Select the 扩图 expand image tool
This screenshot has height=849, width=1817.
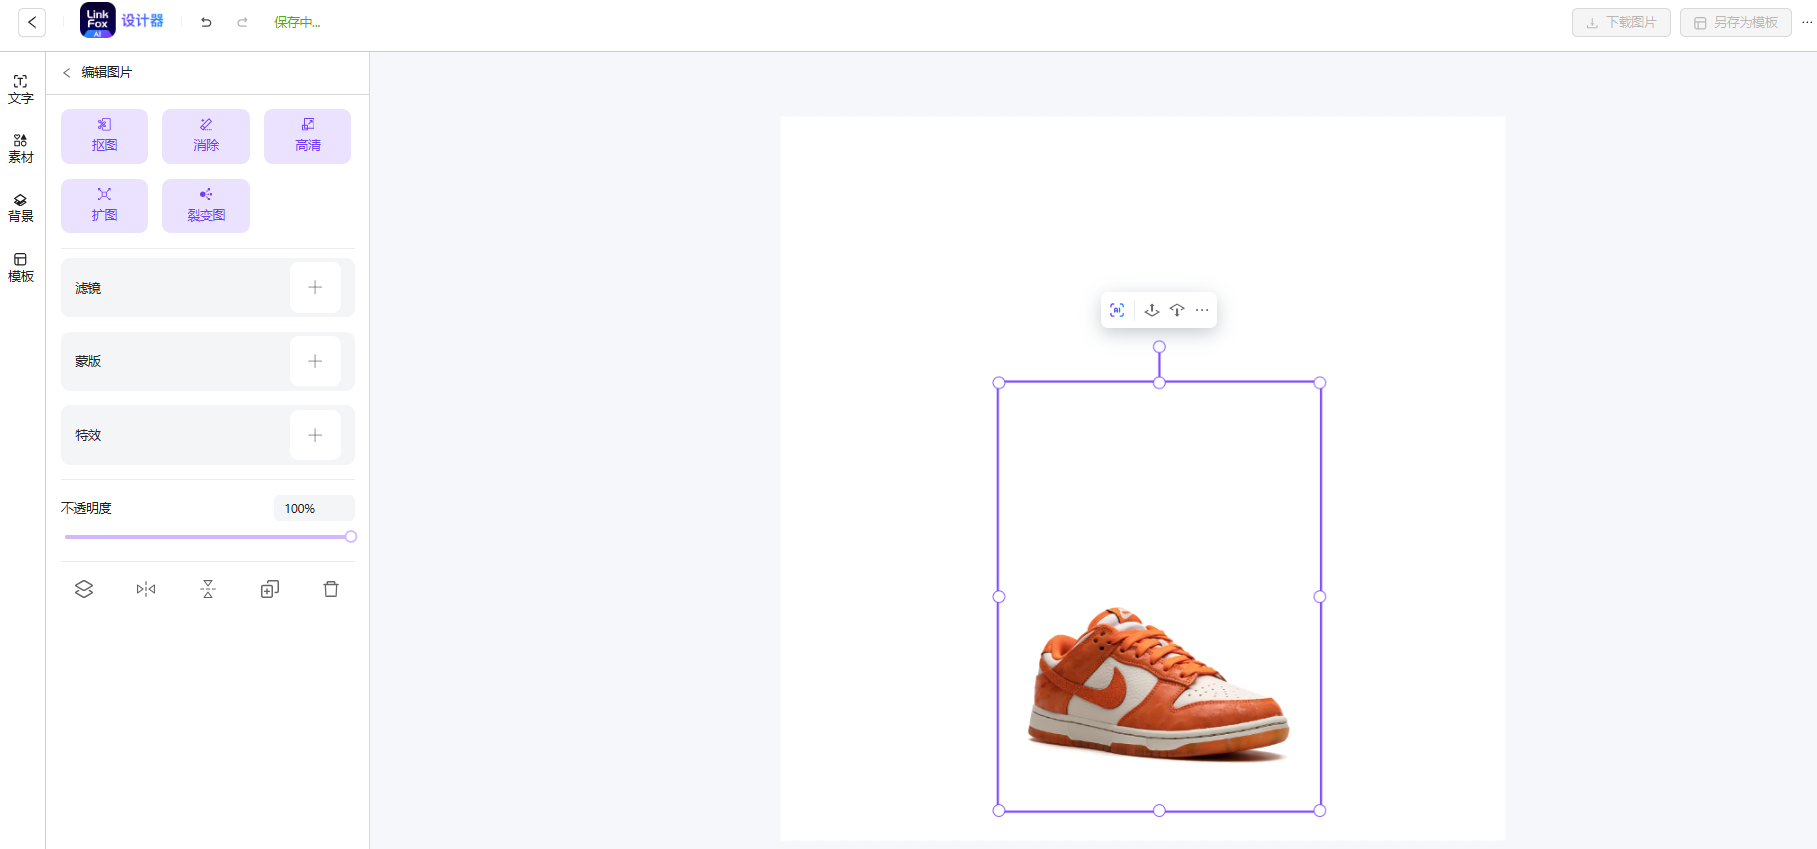click(x=104, y=206)
